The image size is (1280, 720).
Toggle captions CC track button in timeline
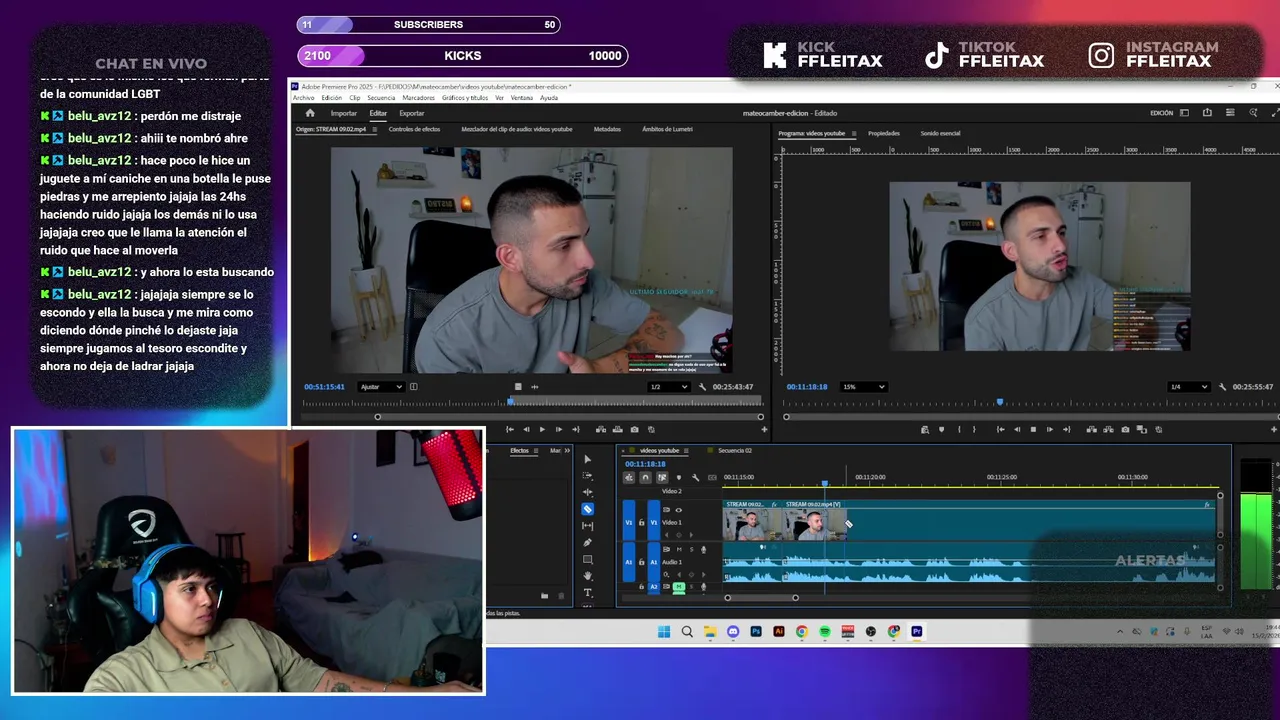(x=712, y=477)
